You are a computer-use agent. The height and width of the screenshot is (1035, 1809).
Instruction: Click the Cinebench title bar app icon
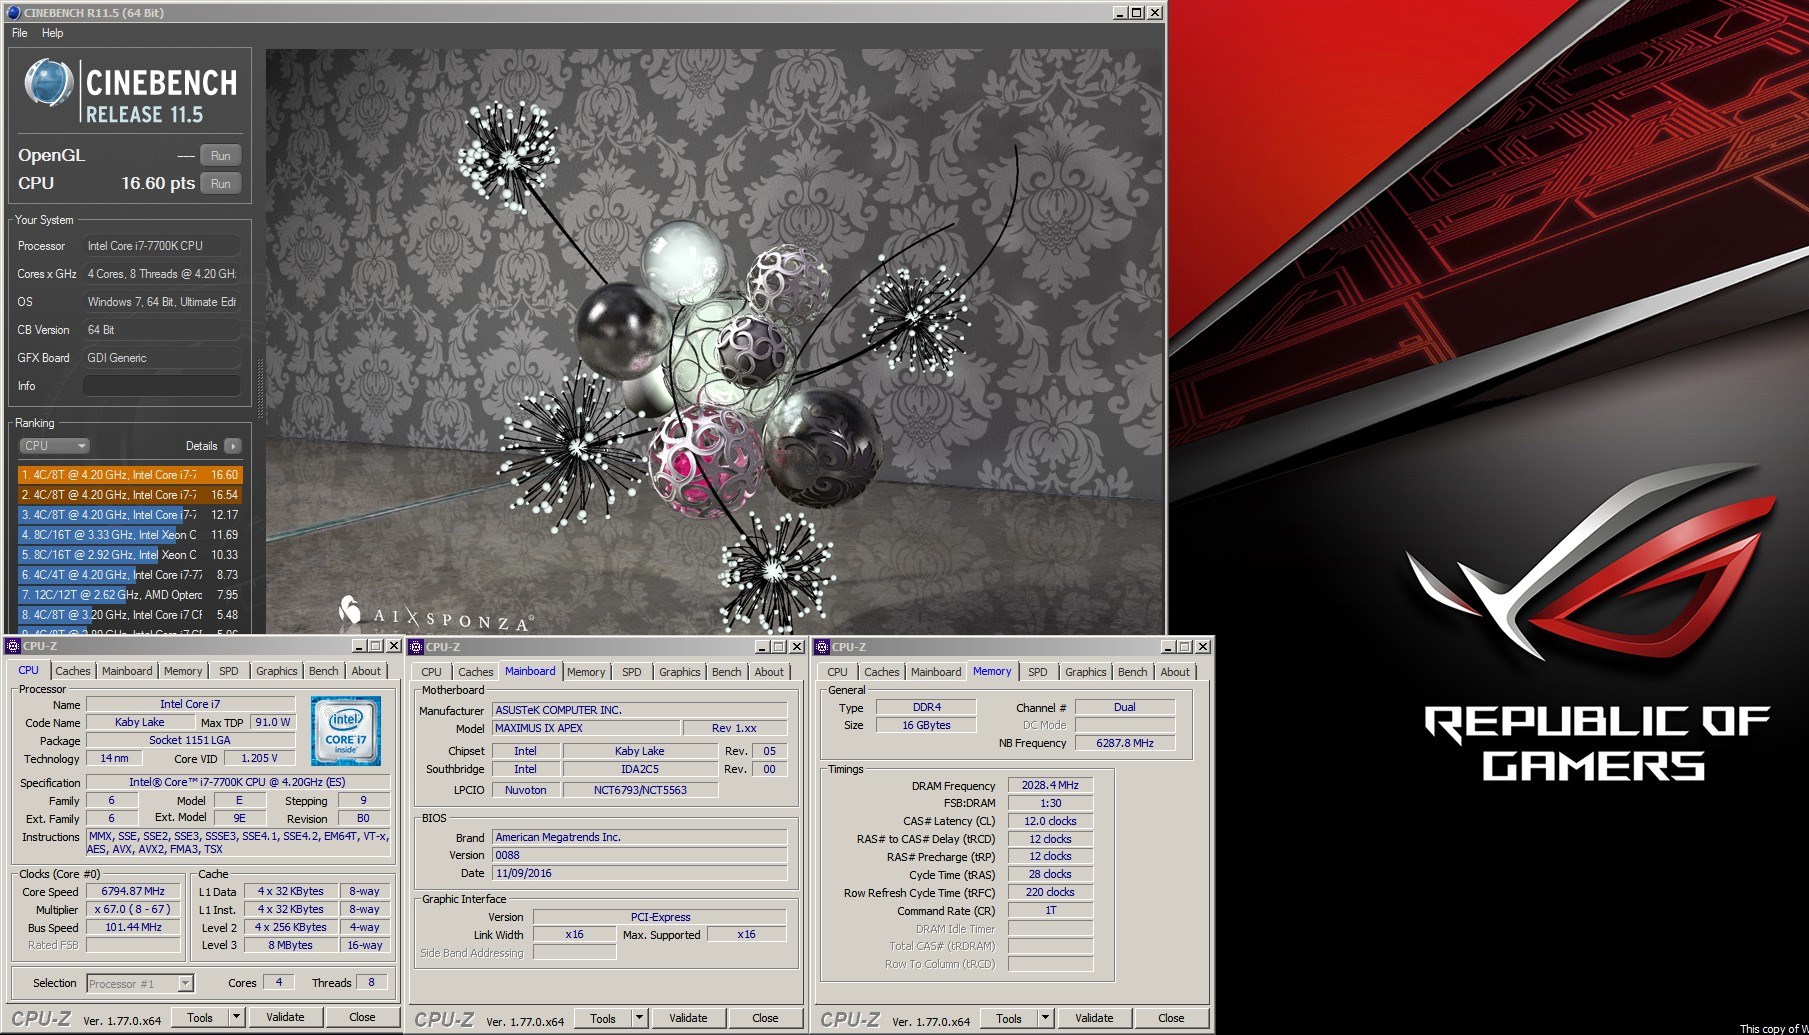tap(13, 12)
